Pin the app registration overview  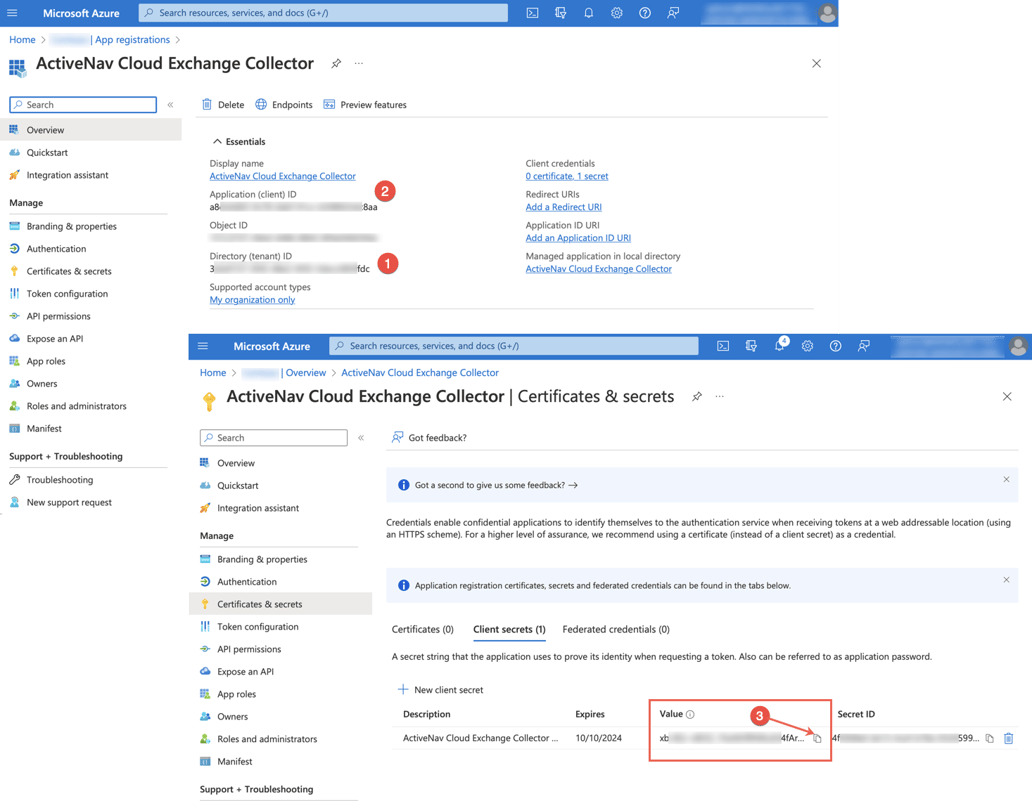[x=336, y=62]
